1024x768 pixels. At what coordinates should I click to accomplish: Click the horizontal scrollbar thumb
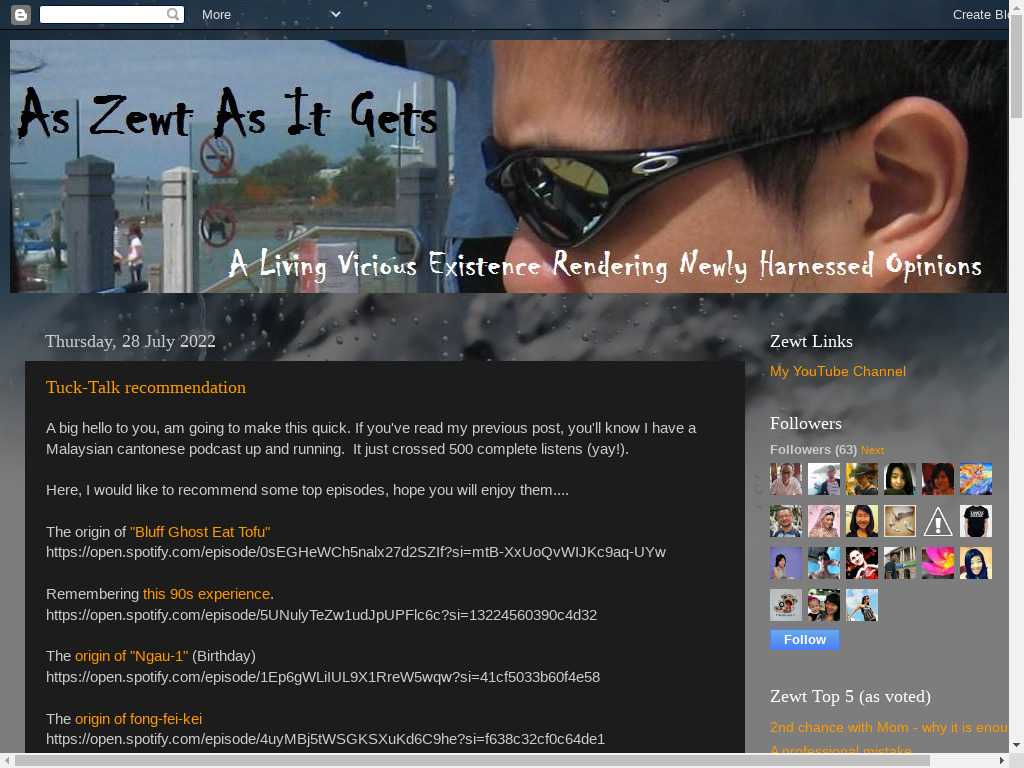pyautogui.click(x=472, y=761)
